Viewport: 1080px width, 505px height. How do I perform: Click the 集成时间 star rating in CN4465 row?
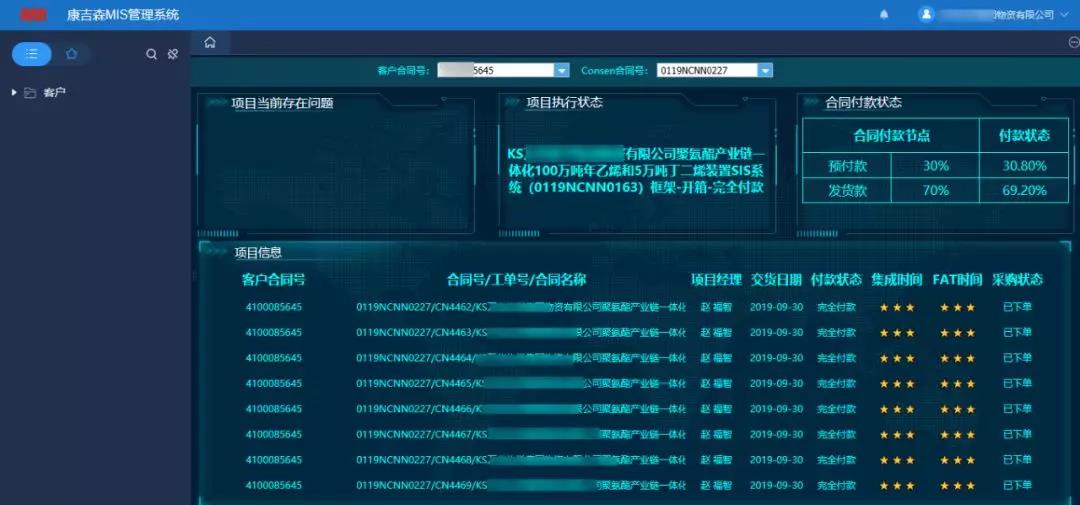pyautogui.click(x=896, y=384)
